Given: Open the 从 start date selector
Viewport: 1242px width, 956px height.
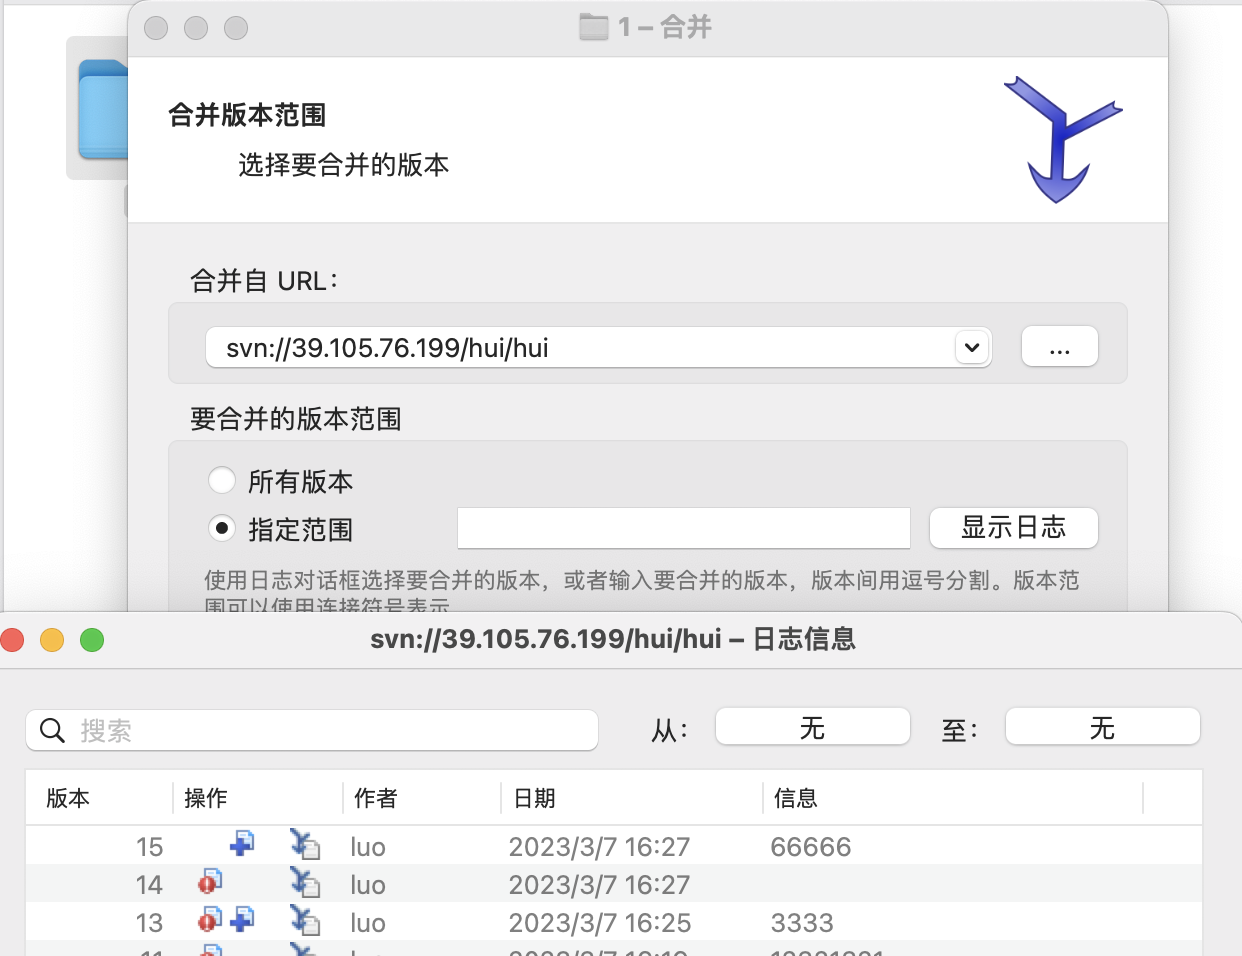Looking at the screenshot, I should pos(812,727).
